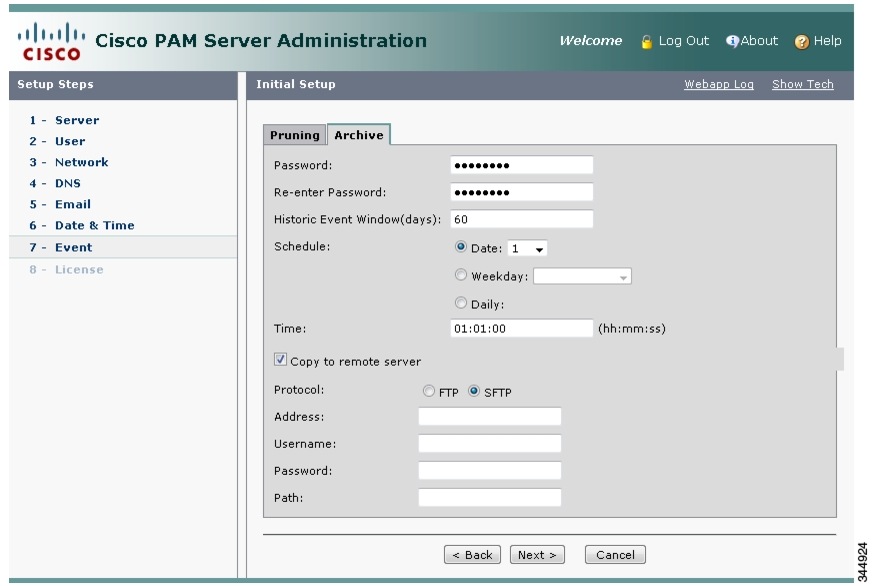Open the Weekday dropdown list
Screen dimensions: 879x586
pyautogui.click(x=582, y=276)
